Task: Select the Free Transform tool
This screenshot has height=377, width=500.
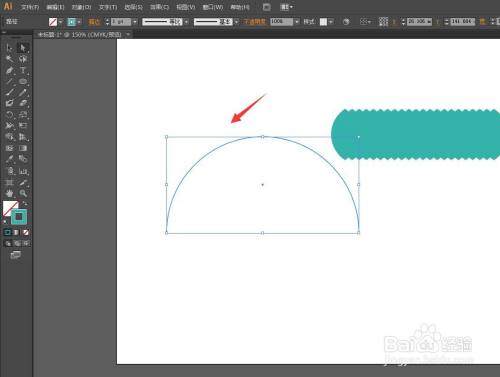Action: pos(23,126)
